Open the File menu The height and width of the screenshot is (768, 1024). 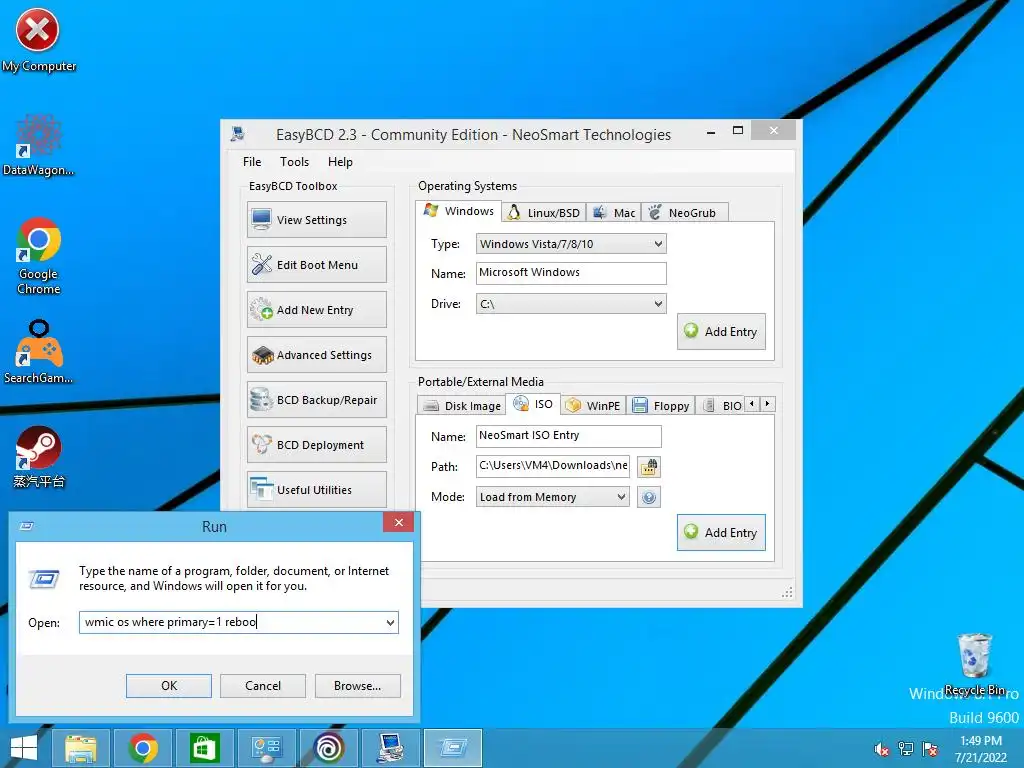[x=252, y=162]
